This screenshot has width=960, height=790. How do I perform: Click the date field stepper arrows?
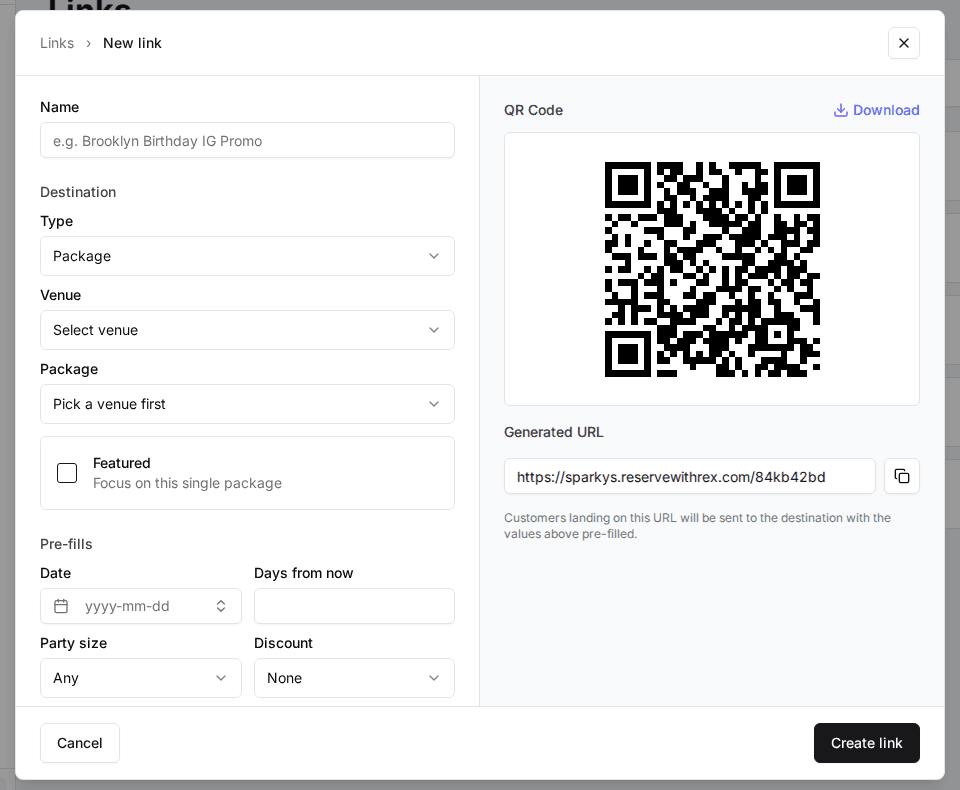coord(221,606)
